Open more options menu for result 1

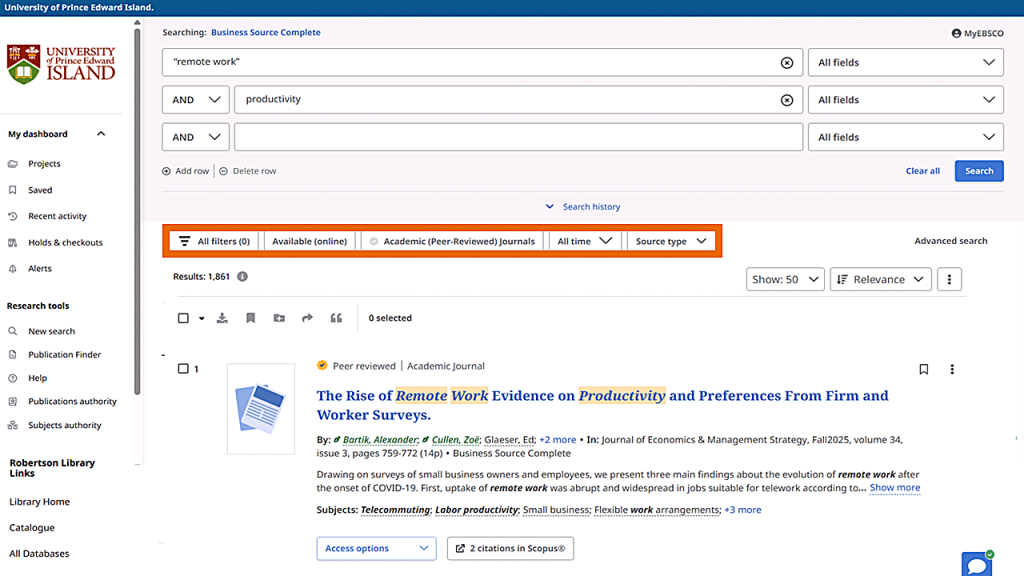(x=951, y=369)
